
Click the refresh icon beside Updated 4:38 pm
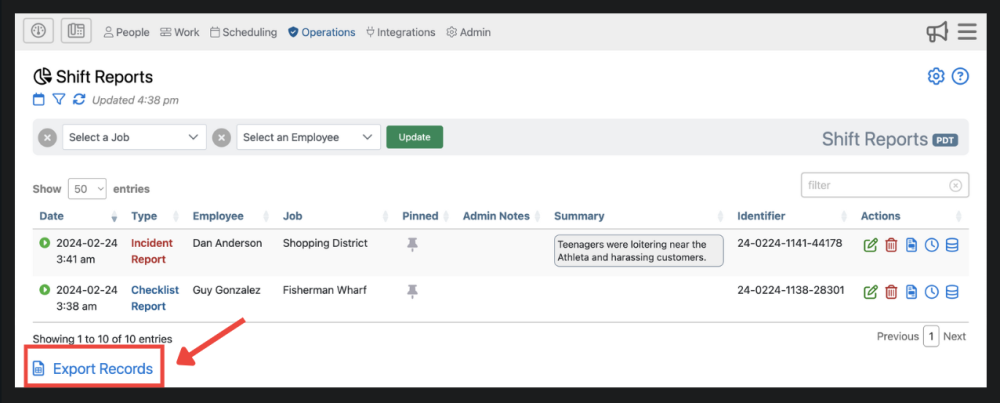tap(79, 99)
